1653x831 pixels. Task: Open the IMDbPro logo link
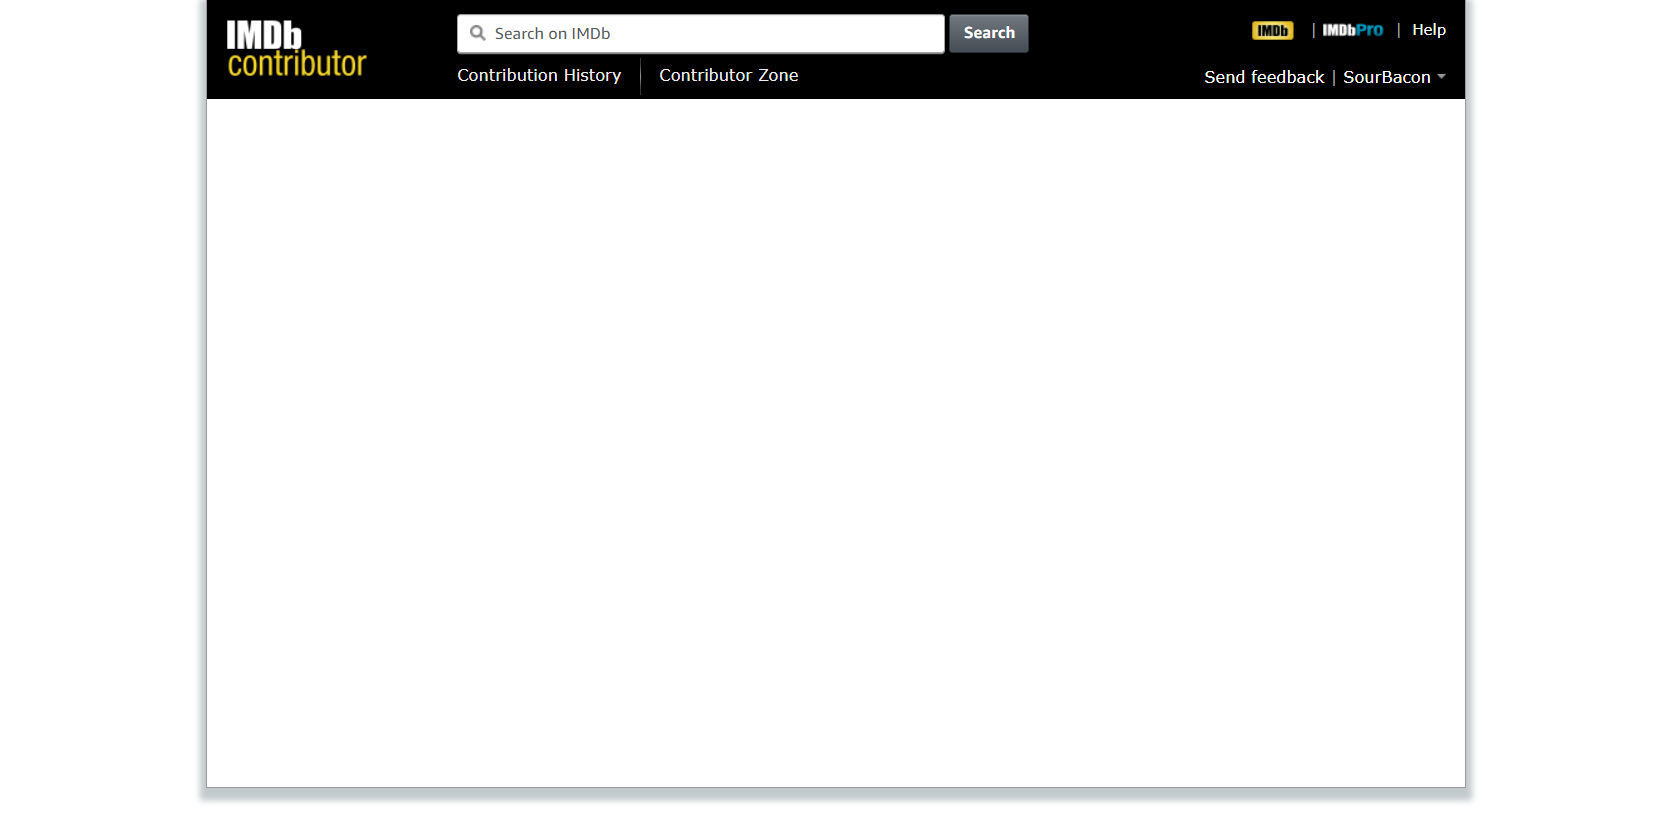click(x=1352, y=31)
